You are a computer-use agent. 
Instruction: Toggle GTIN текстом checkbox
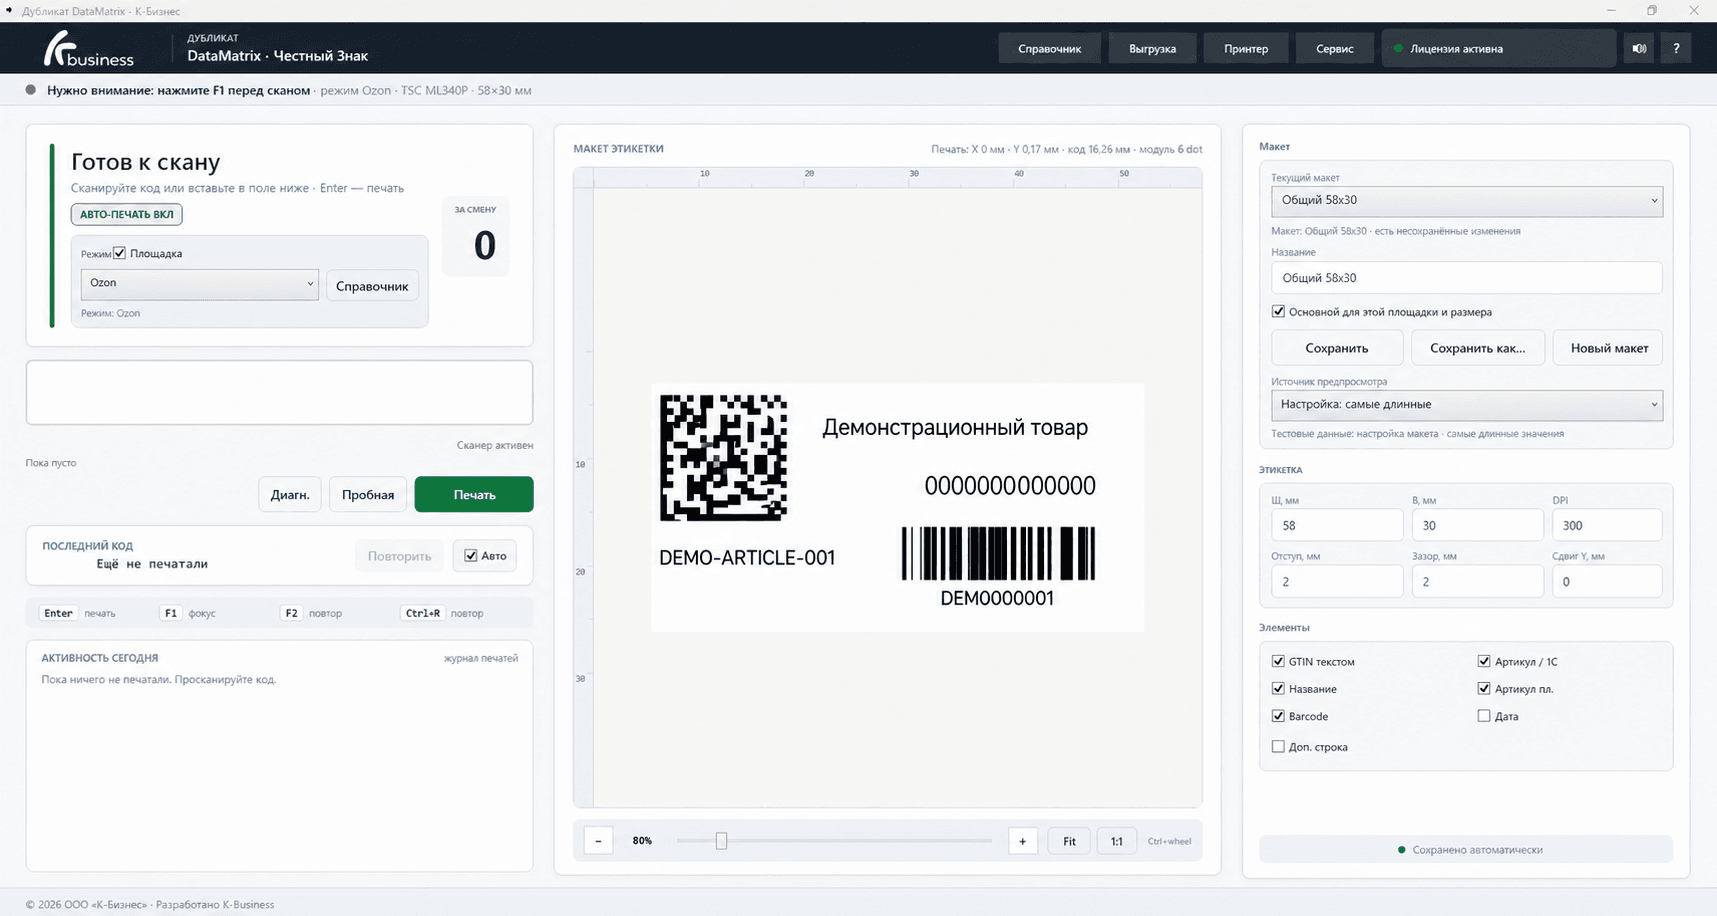click(x=1278, y=661)
